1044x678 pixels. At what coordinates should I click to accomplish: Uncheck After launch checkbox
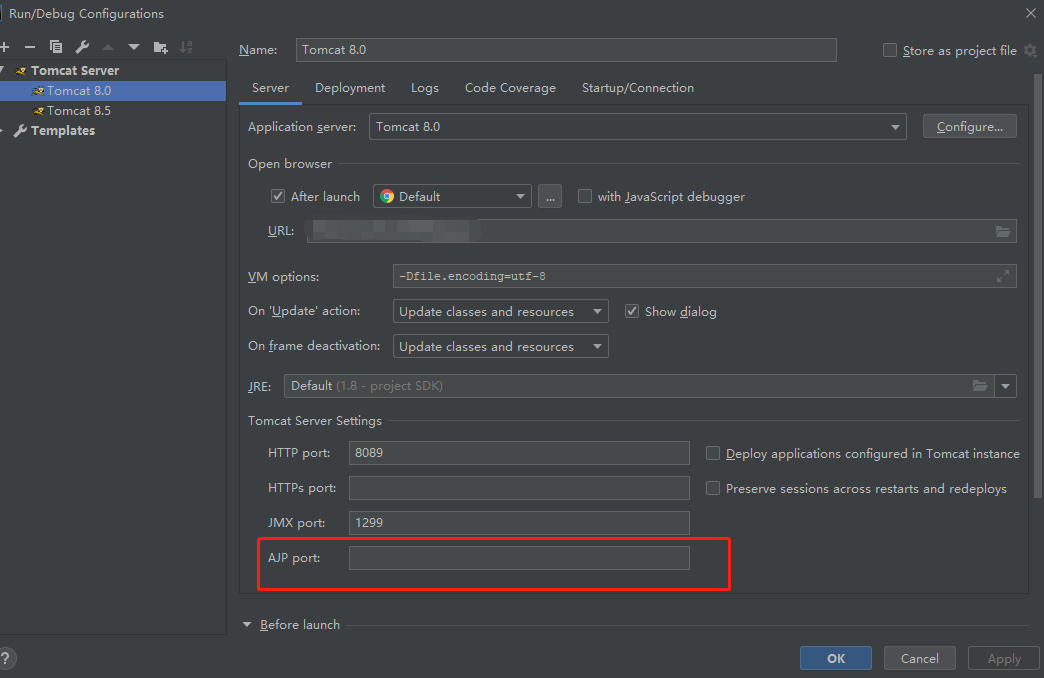click(278, 196)
